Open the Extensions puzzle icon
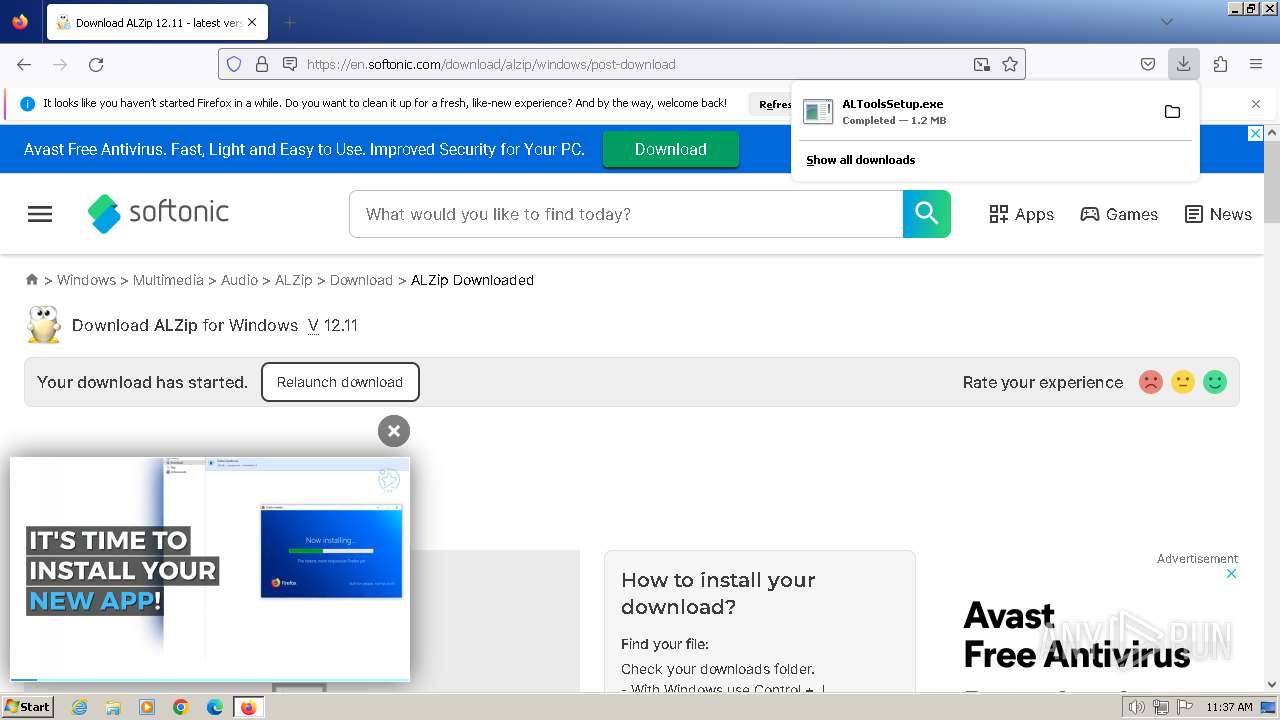Screen dimensions: 1280x720 click(1220, 64)
